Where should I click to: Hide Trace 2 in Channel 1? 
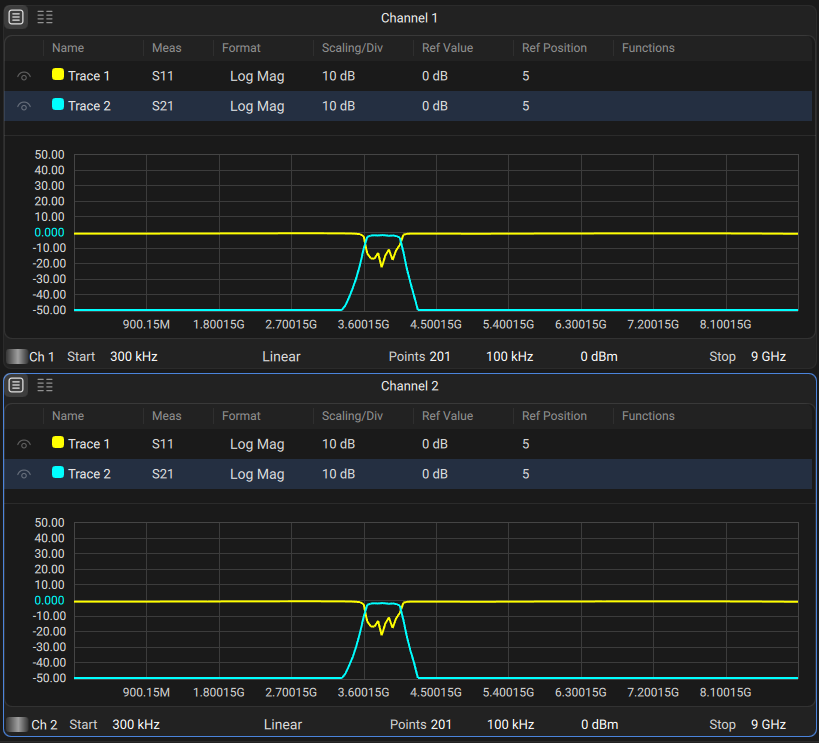click(23, 105)
